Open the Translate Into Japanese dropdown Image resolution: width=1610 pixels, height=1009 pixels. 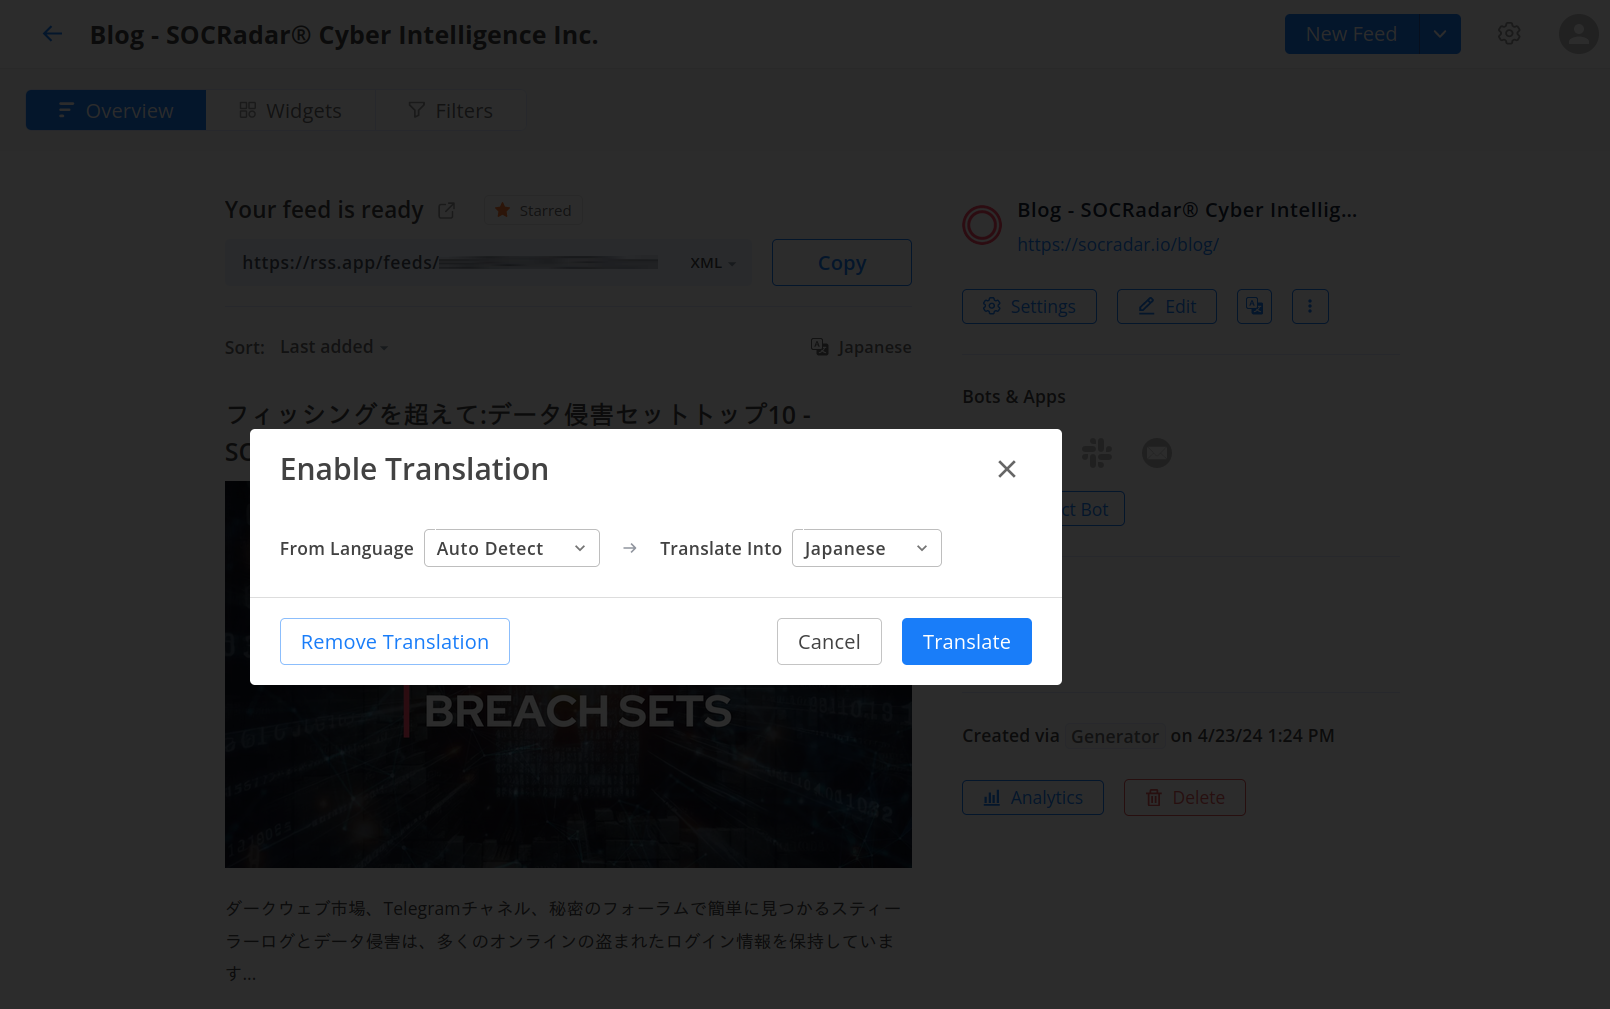pos(866,548)
